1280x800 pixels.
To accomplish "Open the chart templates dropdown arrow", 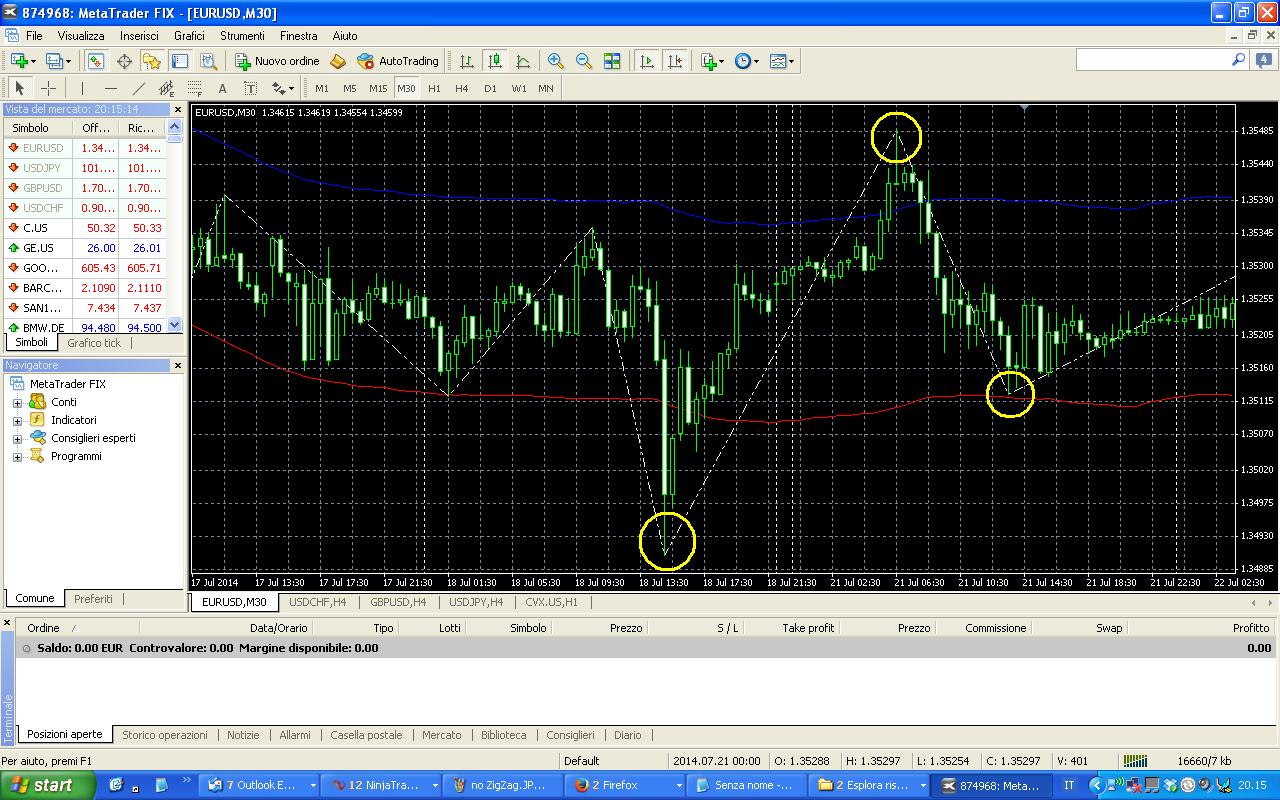I will coord(792,61).
